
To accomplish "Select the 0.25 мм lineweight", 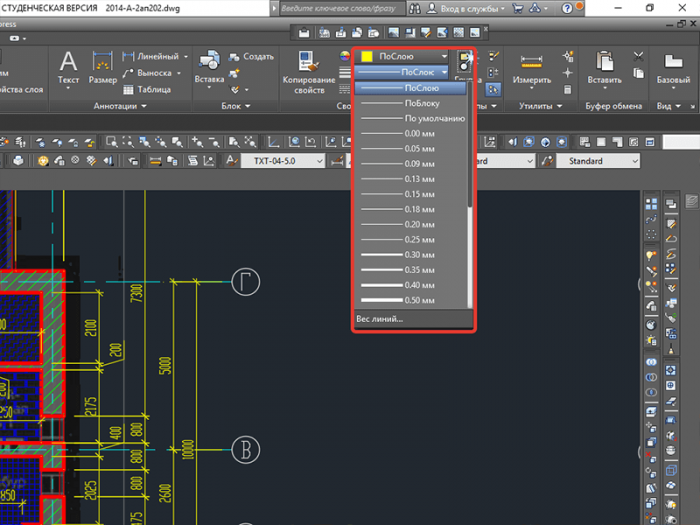I will tap(411, 240).
